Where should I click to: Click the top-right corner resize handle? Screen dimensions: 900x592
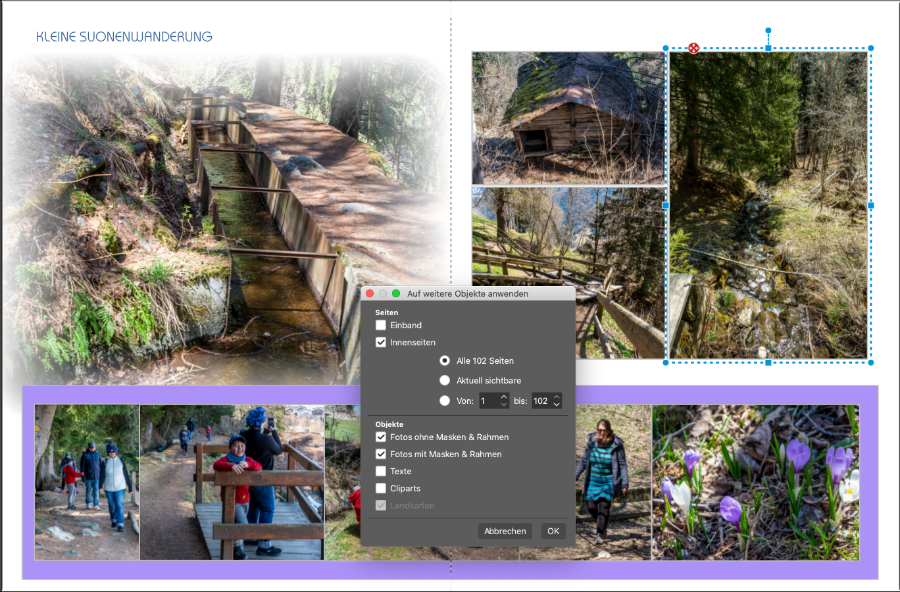click(x=870, y=48)
